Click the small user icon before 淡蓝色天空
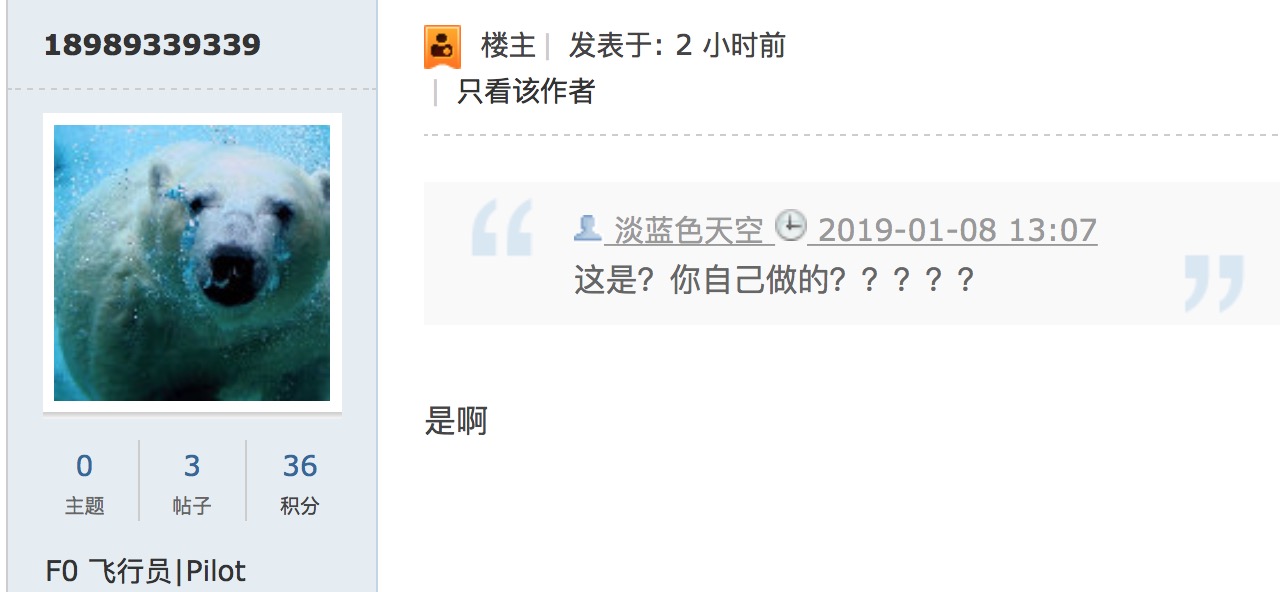1280x592 pixels. [587, 228]
